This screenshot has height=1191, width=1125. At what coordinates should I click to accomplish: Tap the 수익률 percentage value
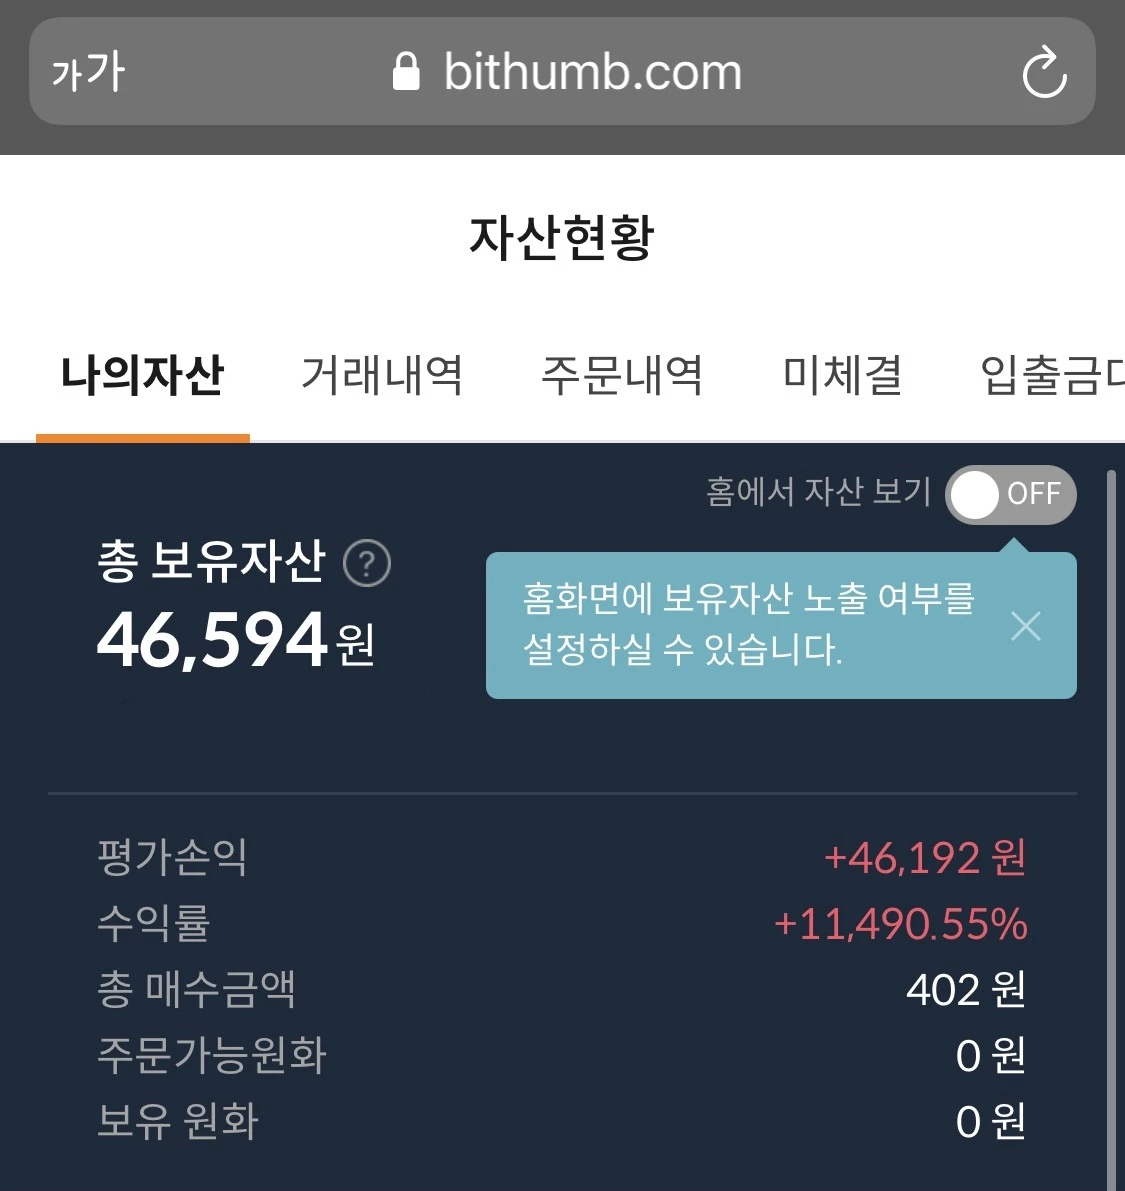(x=899, y=923)
